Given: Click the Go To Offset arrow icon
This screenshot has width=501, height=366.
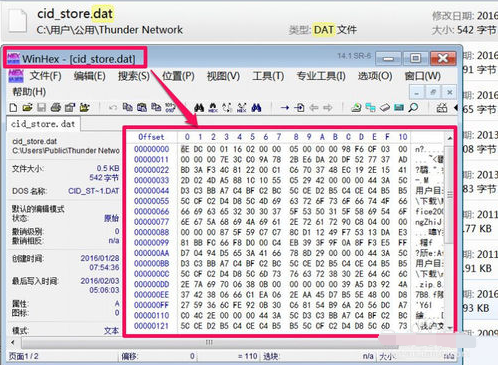Looking at the screenshot, I should pos(285,107).
